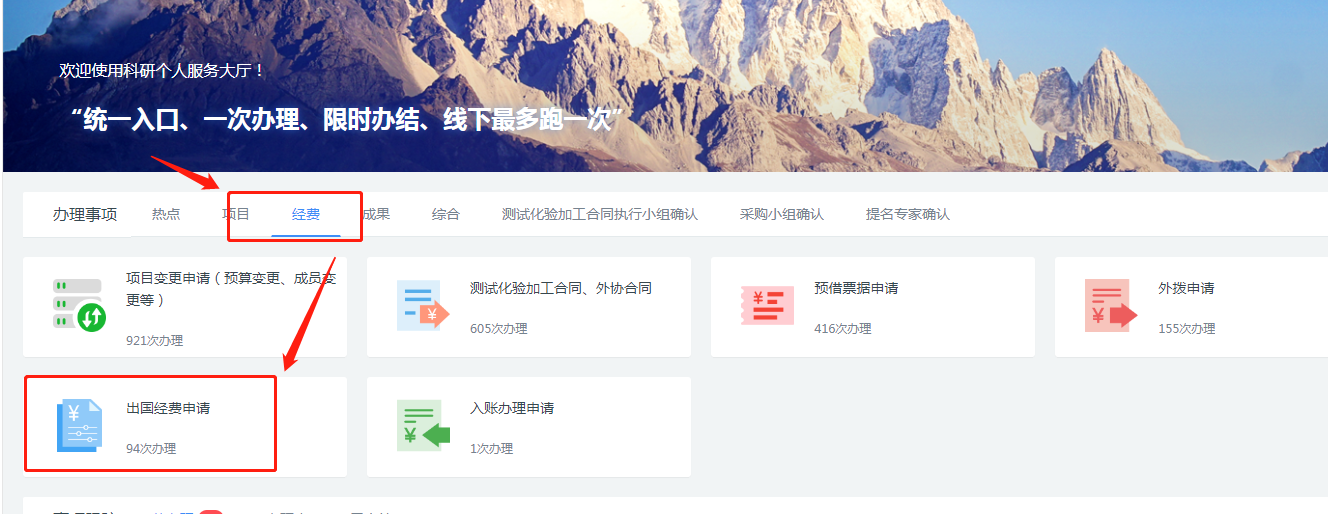Open the 出国经费申请 title text

click(x=168, y=408)
